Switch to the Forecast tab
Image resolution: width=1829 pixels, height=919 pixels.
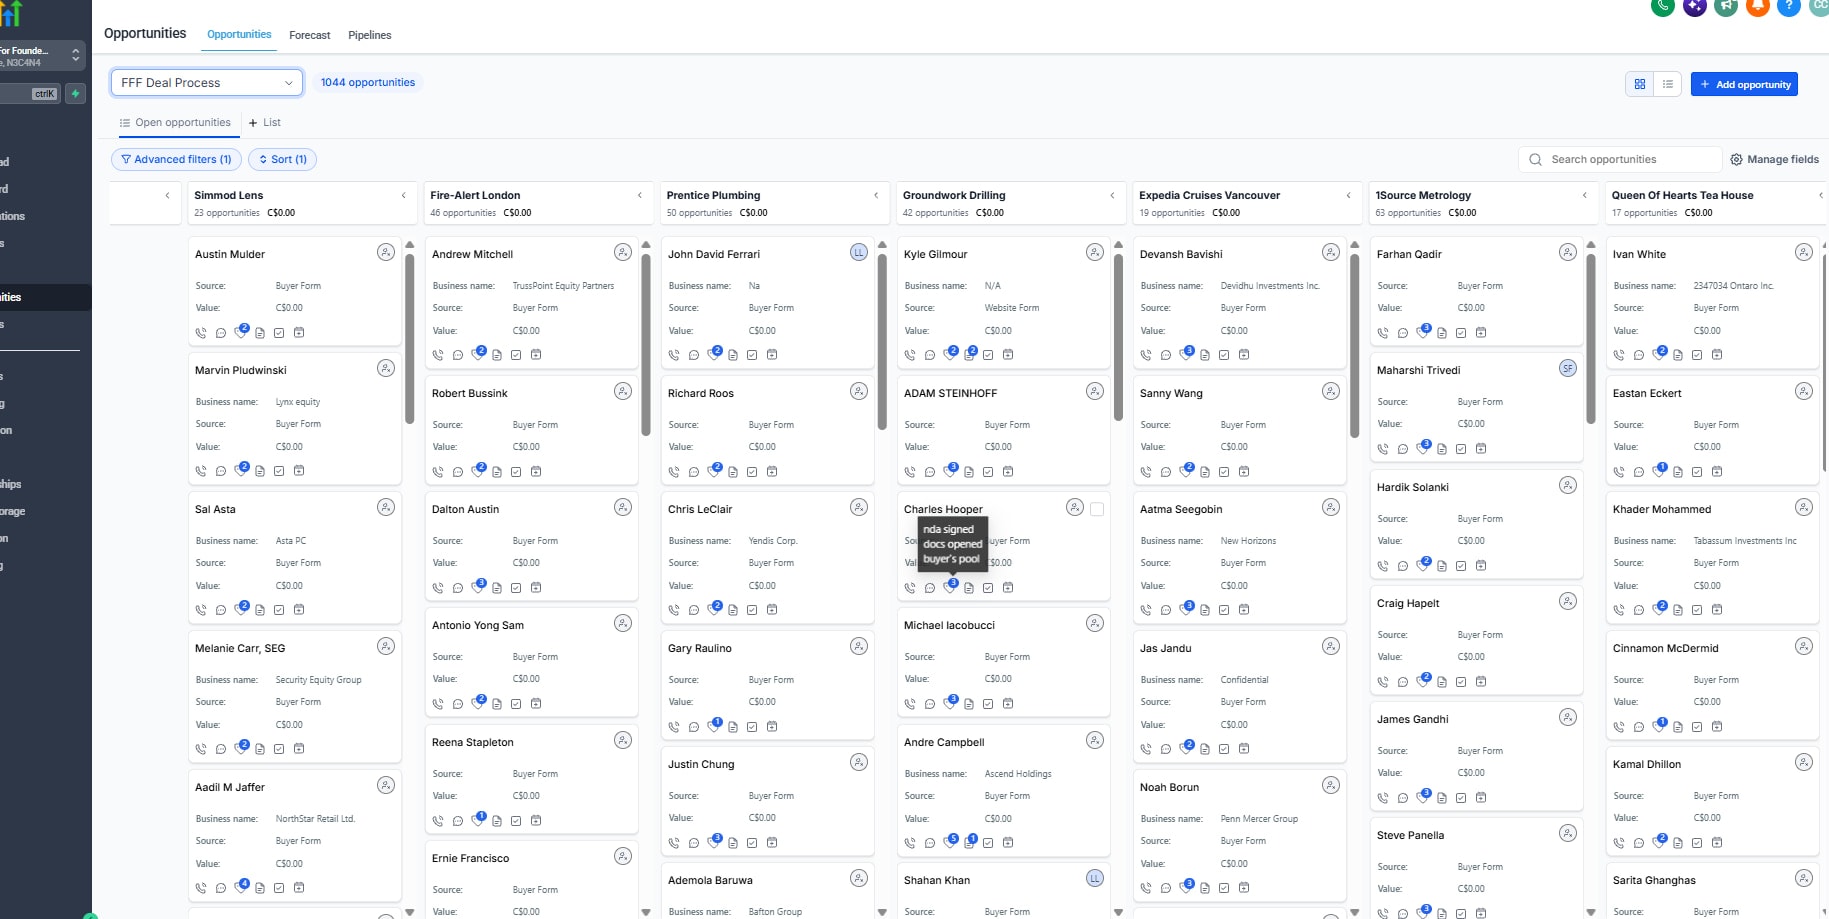coord(310,35)
